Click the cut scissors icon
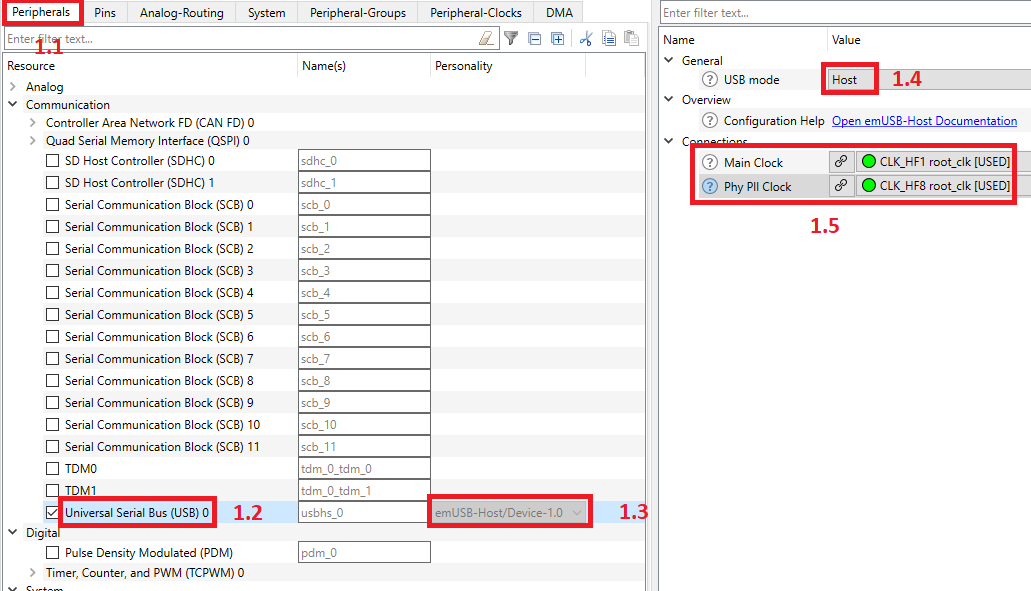 point(586,39)
